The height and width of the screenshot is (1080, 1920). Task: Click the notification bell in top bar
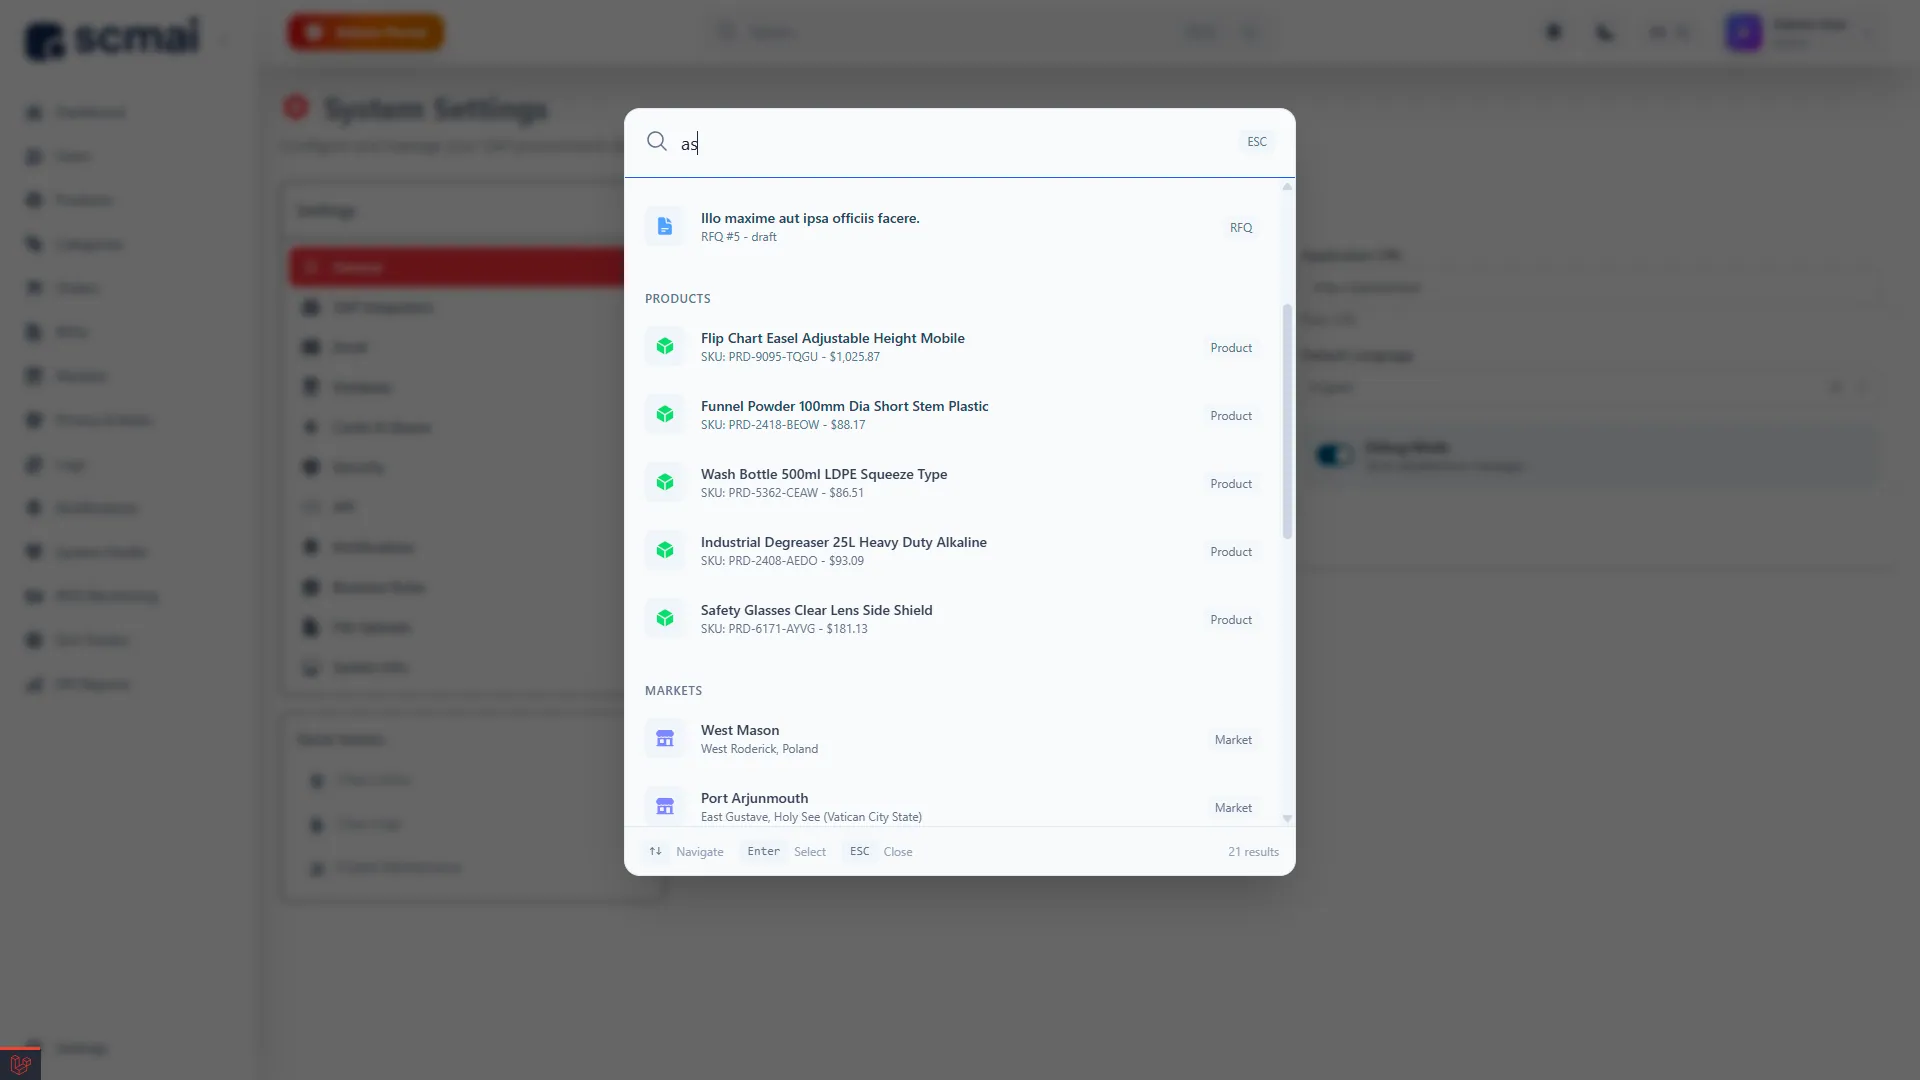click(1553, 32)
